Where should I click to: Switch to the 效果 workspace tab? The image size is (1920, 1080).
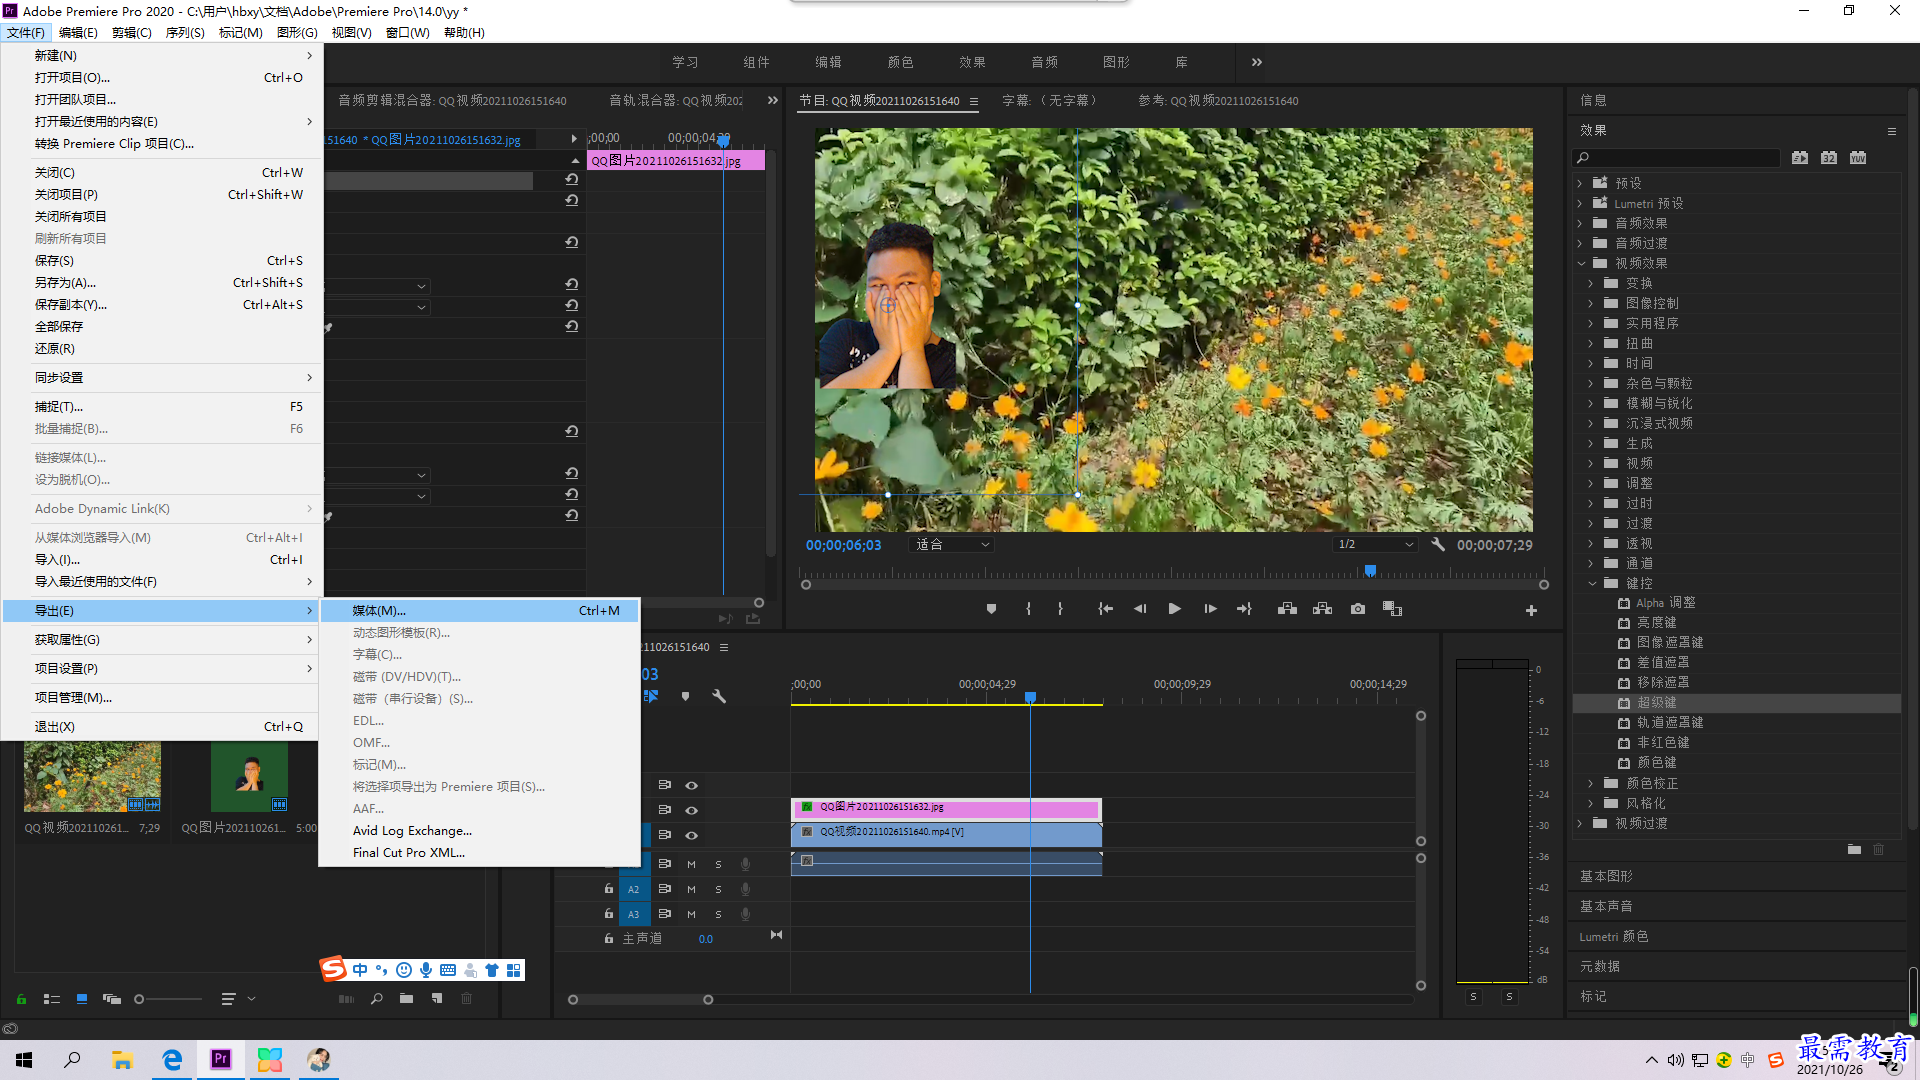(972, 62)
